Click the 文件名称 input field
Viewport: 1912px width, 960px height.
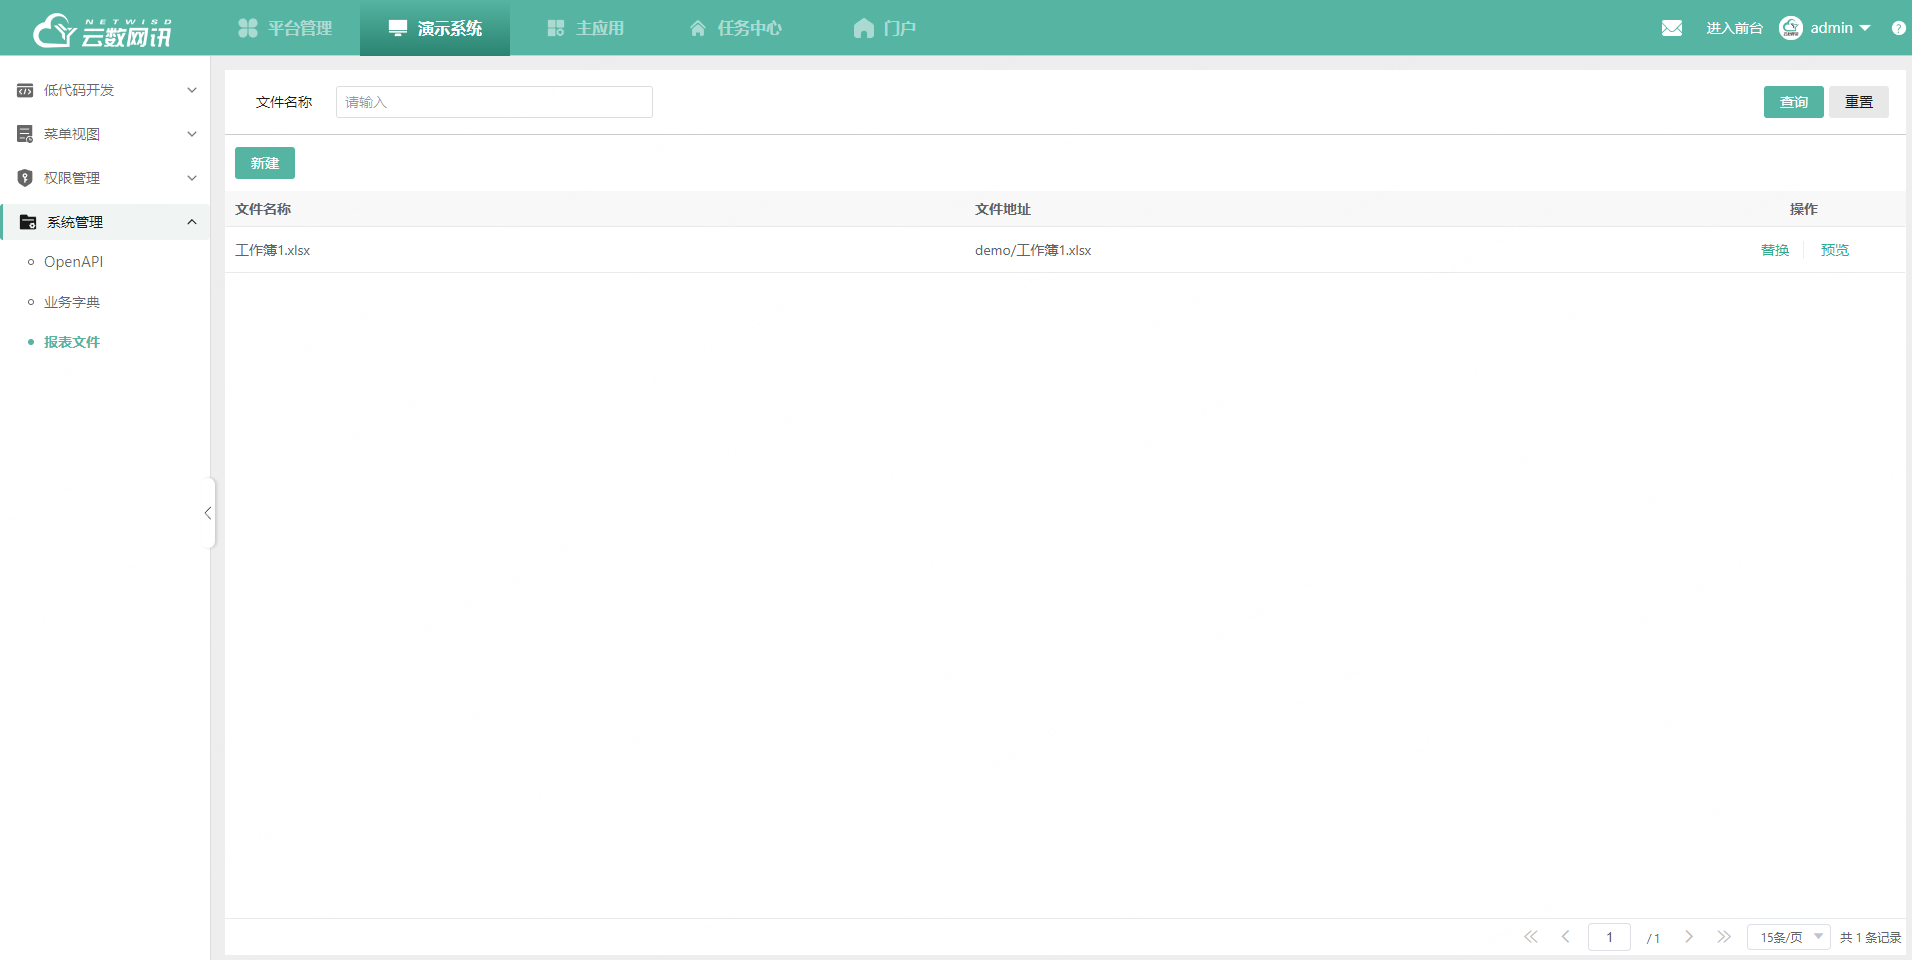pyautogui.click(x=494, y=101)
